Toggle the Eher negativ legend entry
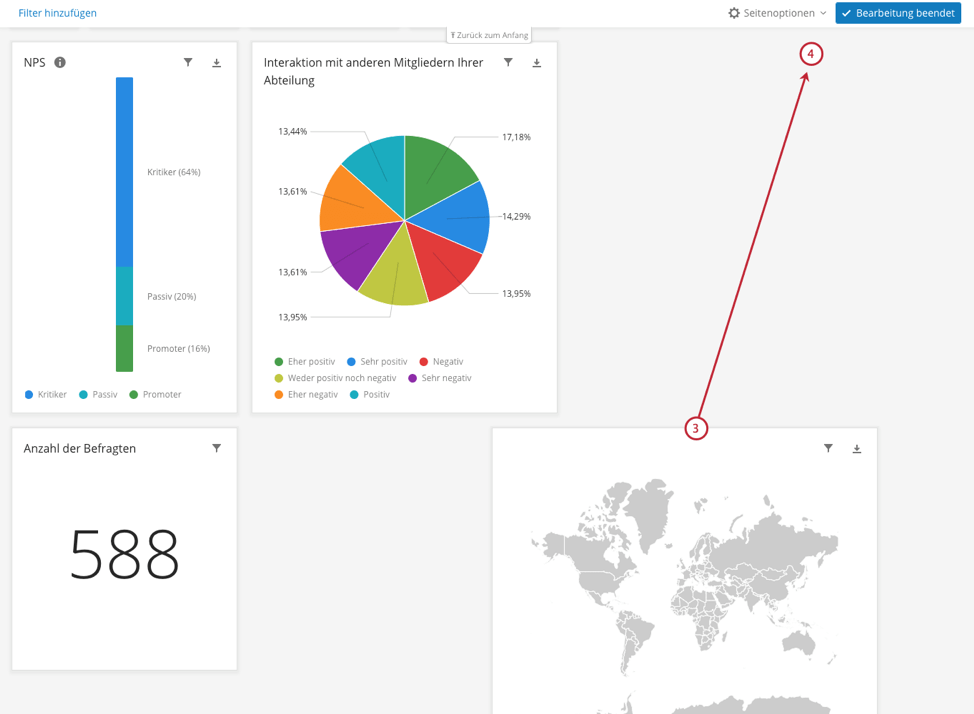 click(306, 395)
